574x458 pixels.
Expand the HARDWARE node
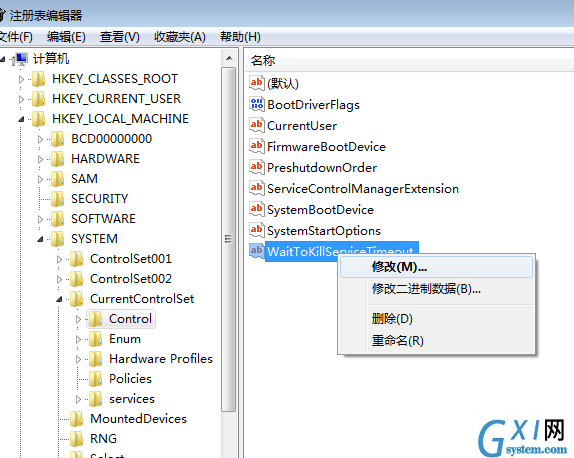40,159
